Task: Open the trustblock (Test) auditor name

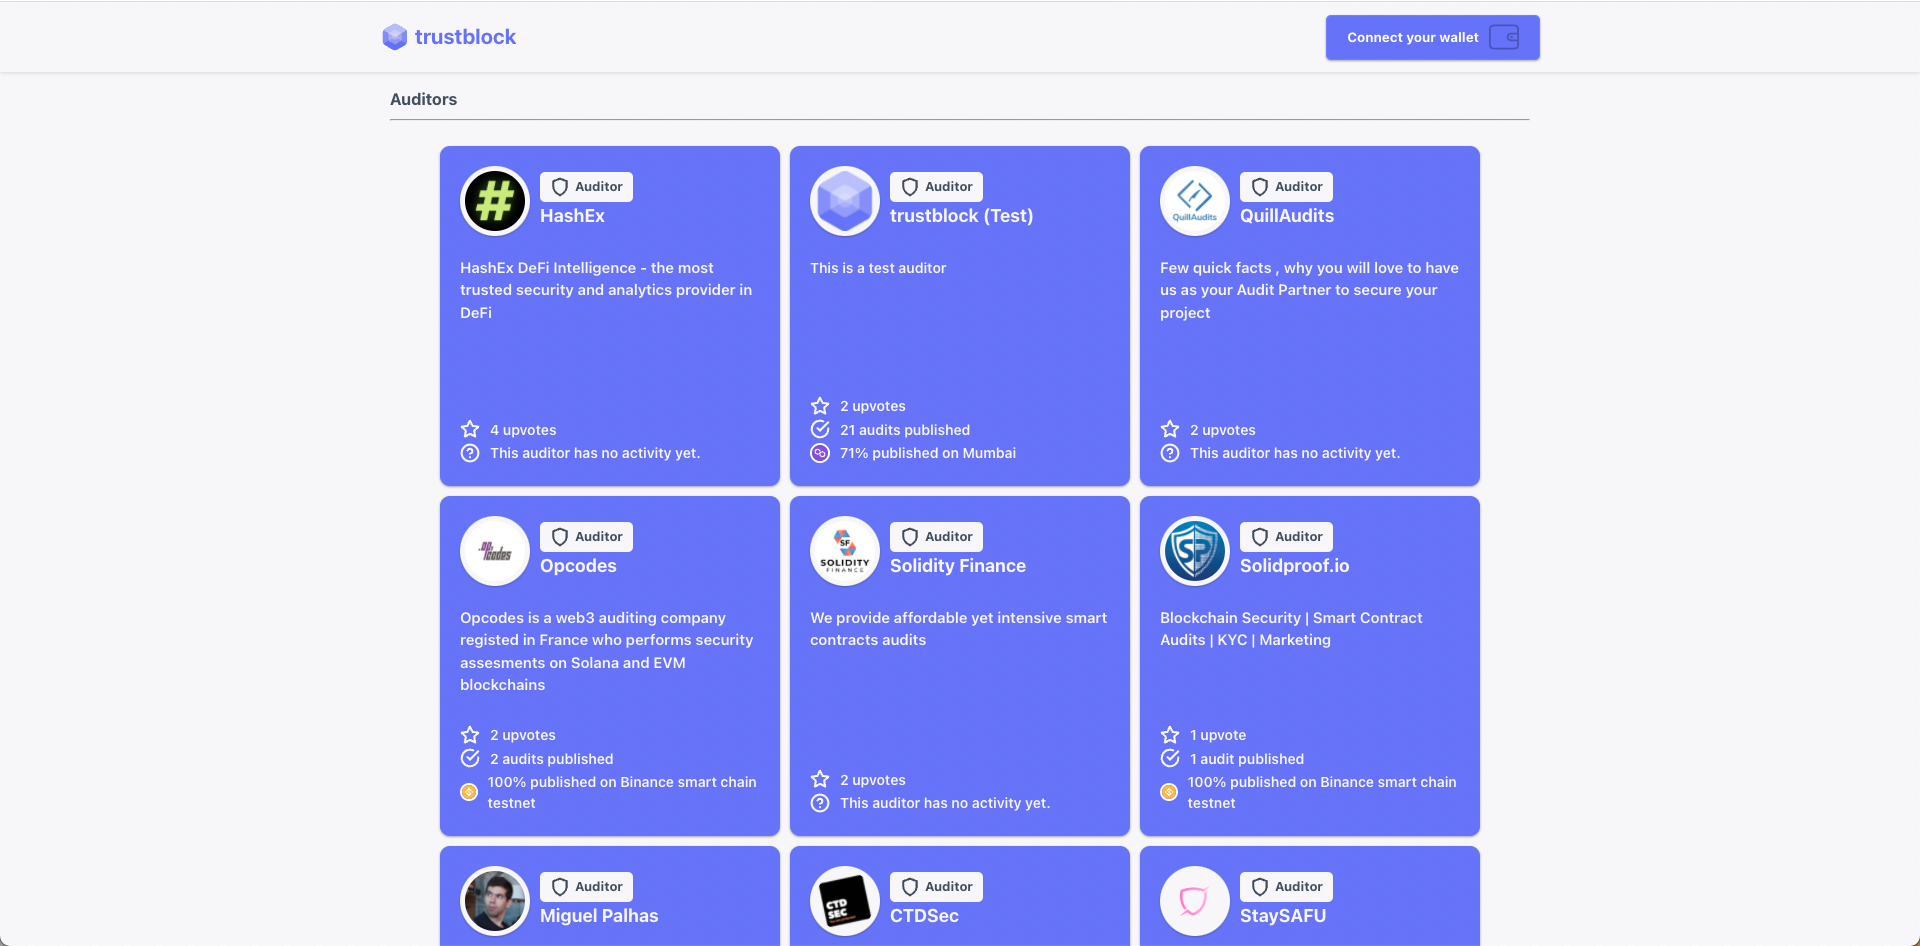Action: coord(961,216)
